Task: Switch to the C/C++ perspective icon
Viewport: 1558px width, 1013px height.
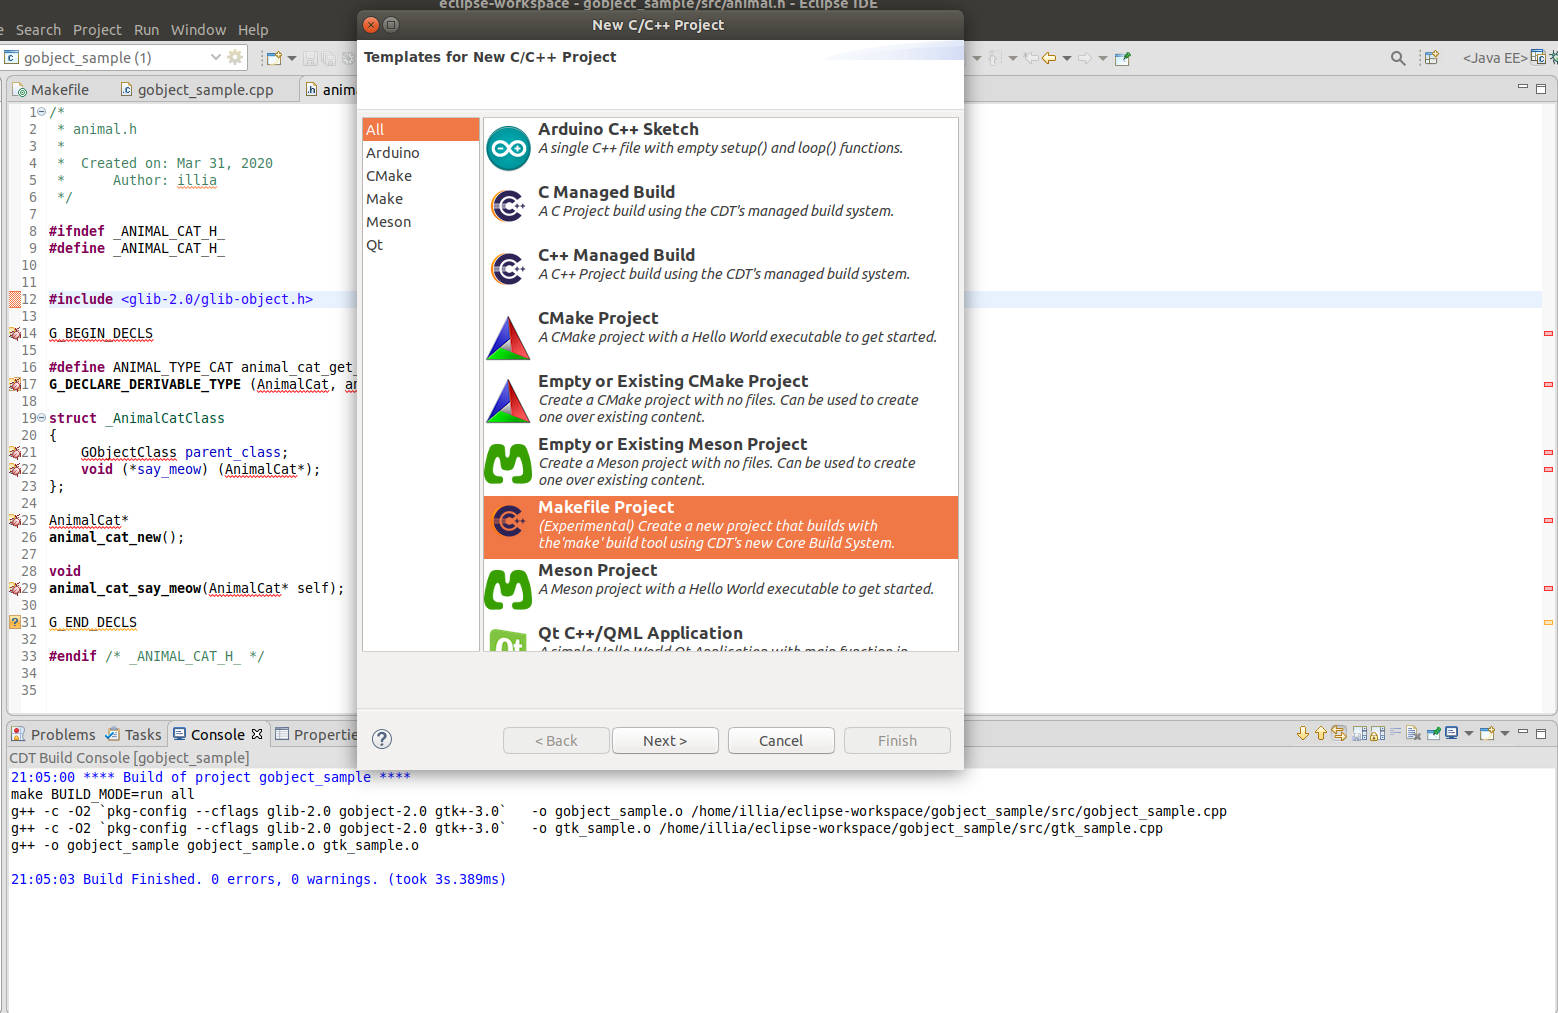Action: tap(1538, 57)
